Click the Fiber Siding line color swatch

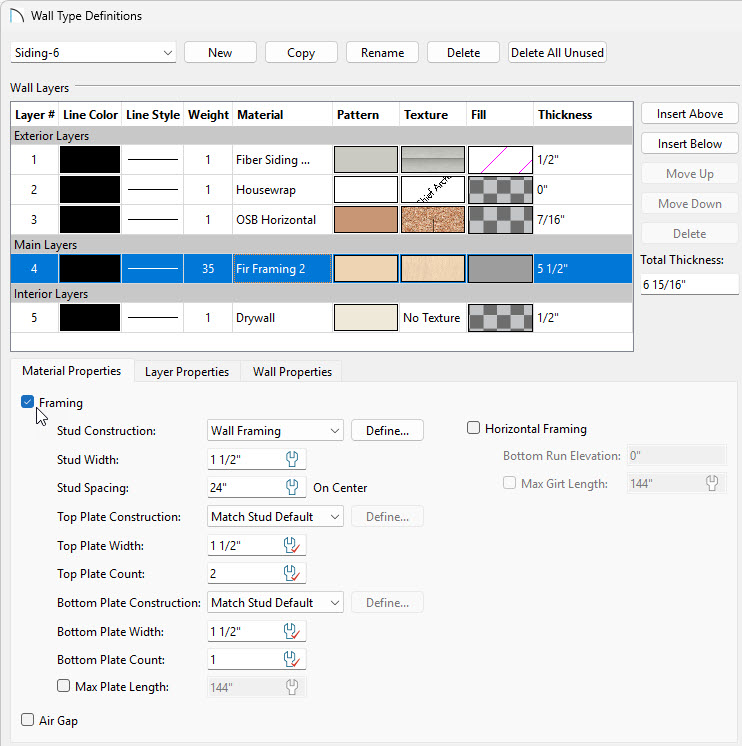[x=90, y=159]
